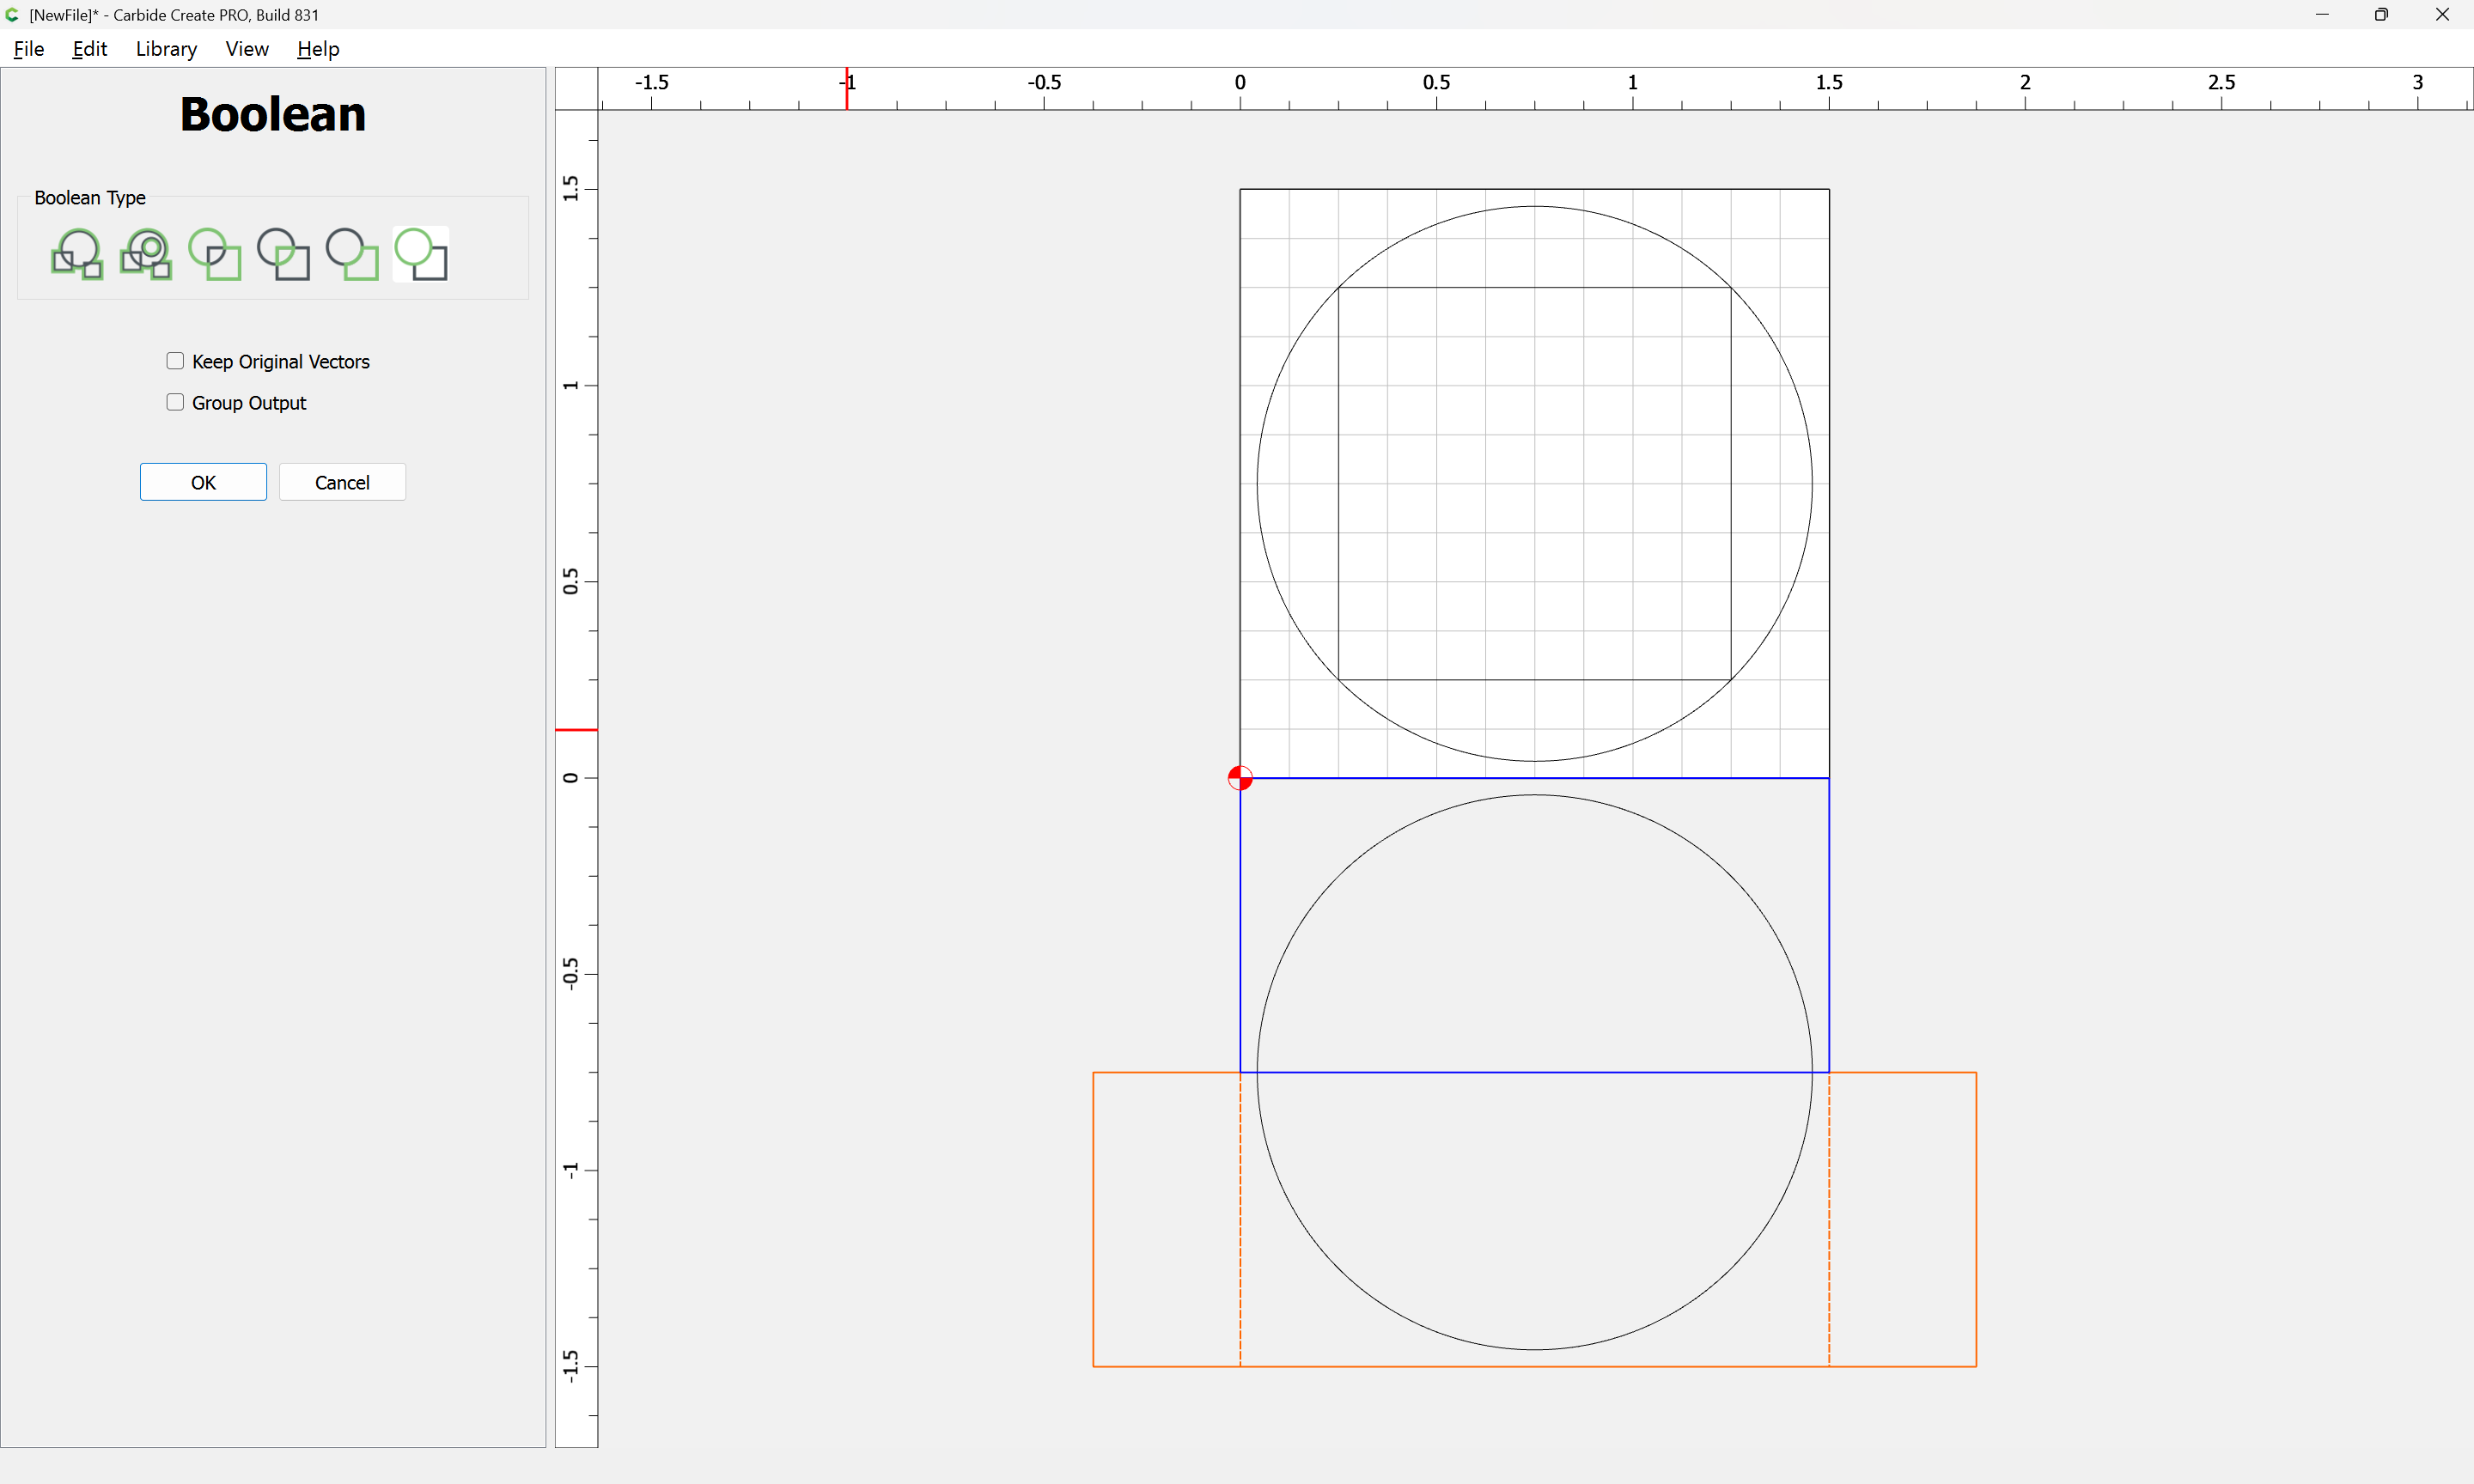Select third boolean icon with green overlapping outlines

215,254
